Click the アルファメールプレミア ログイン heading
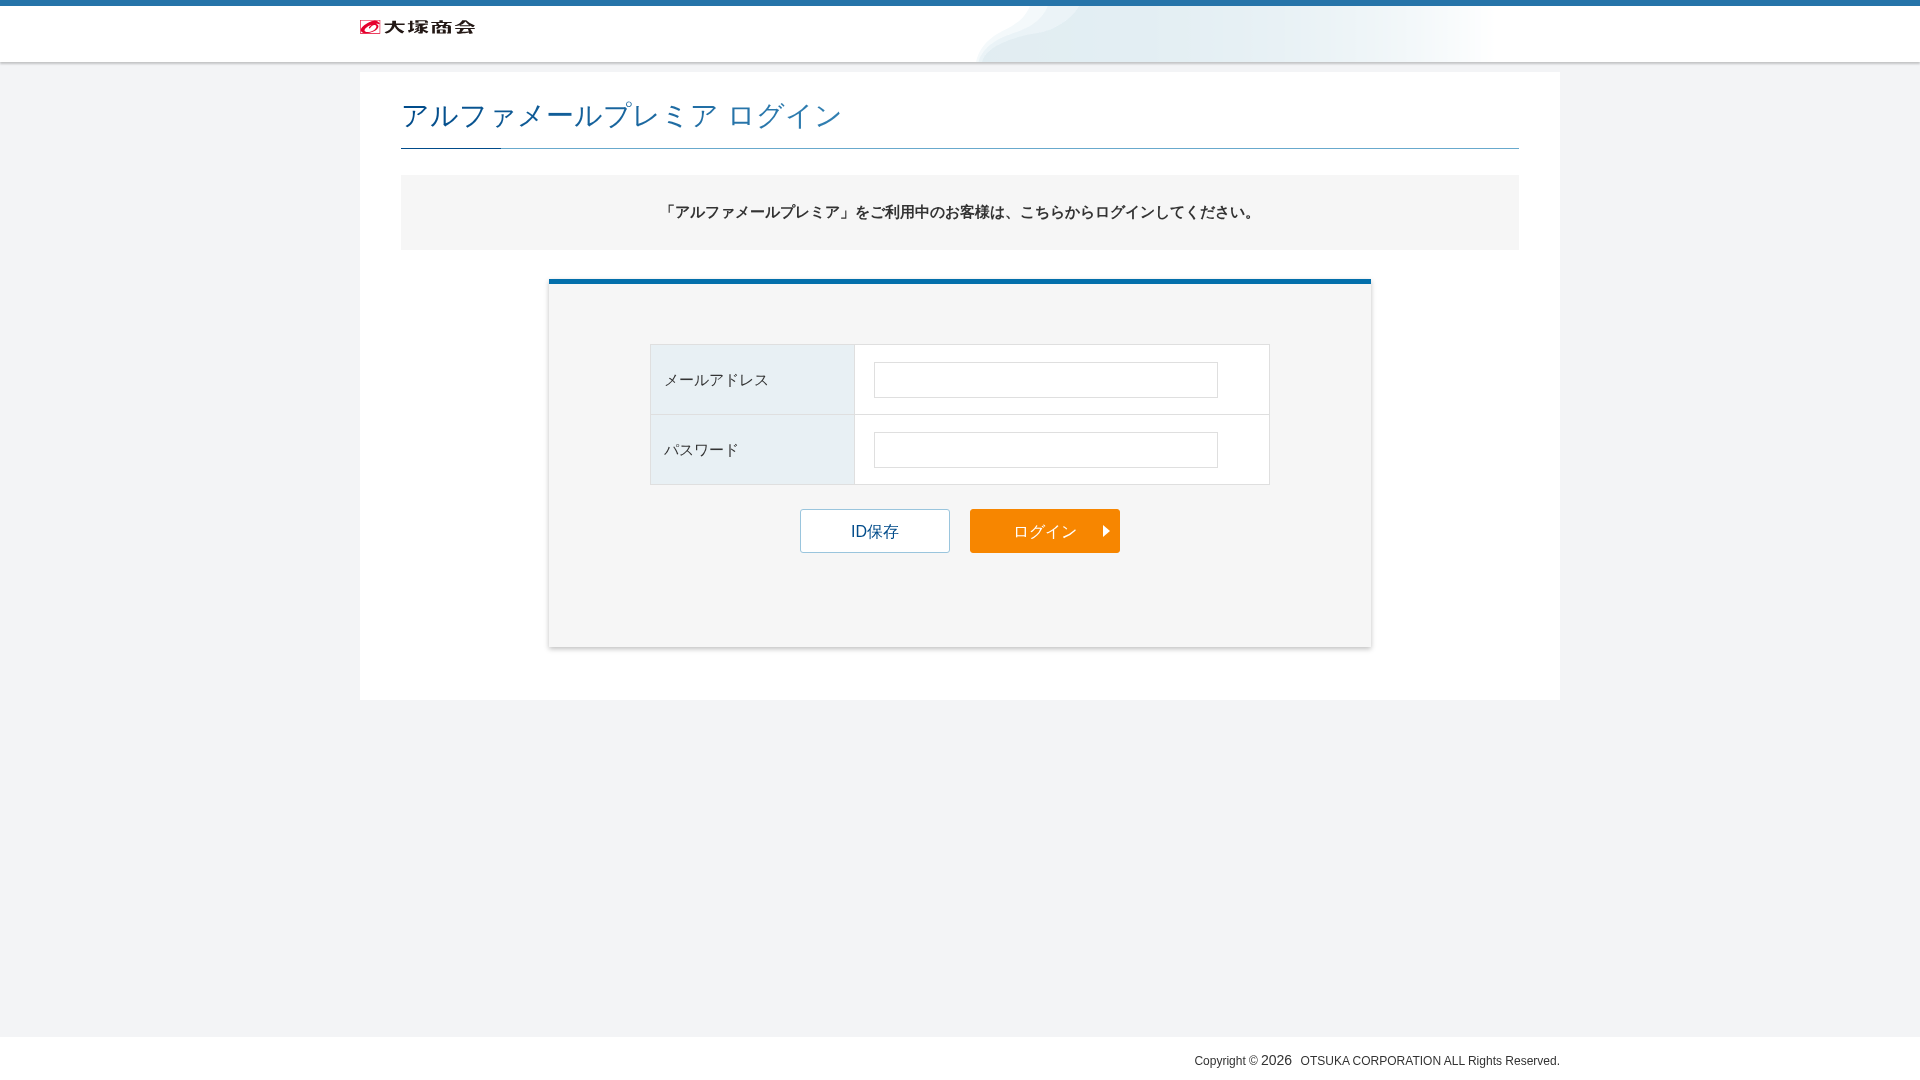The image size is (1920, 1080). pyautogui.click(x=621, y=116)
